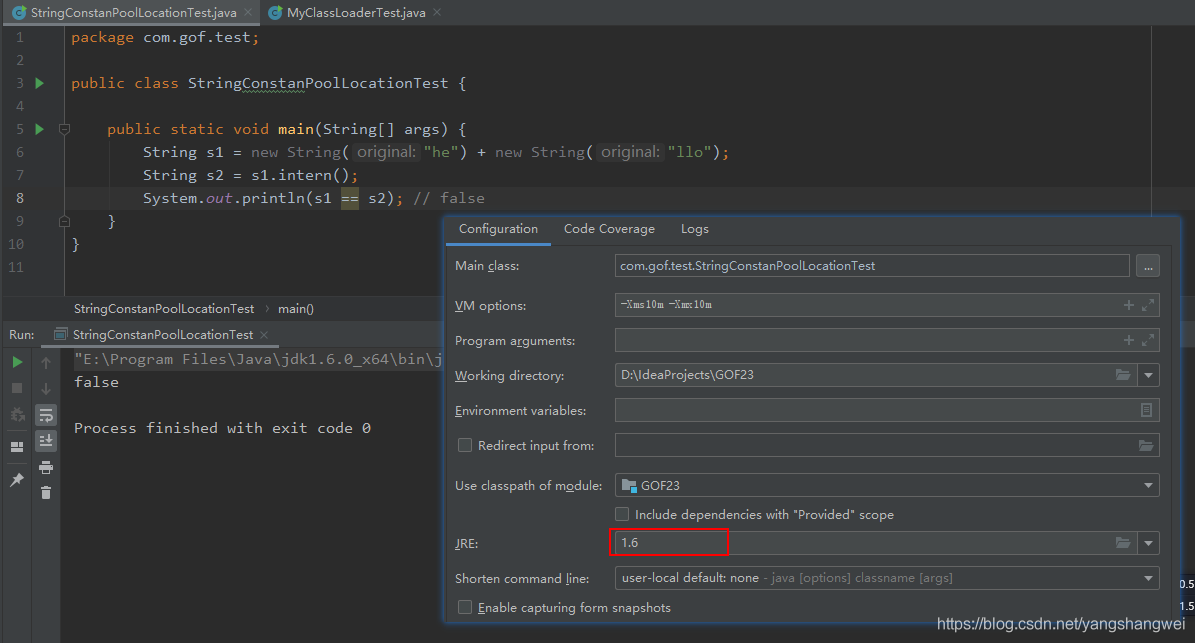Expand the VM options field
This screenshot has width=1195, height=643.
(x=1148, y=305)
